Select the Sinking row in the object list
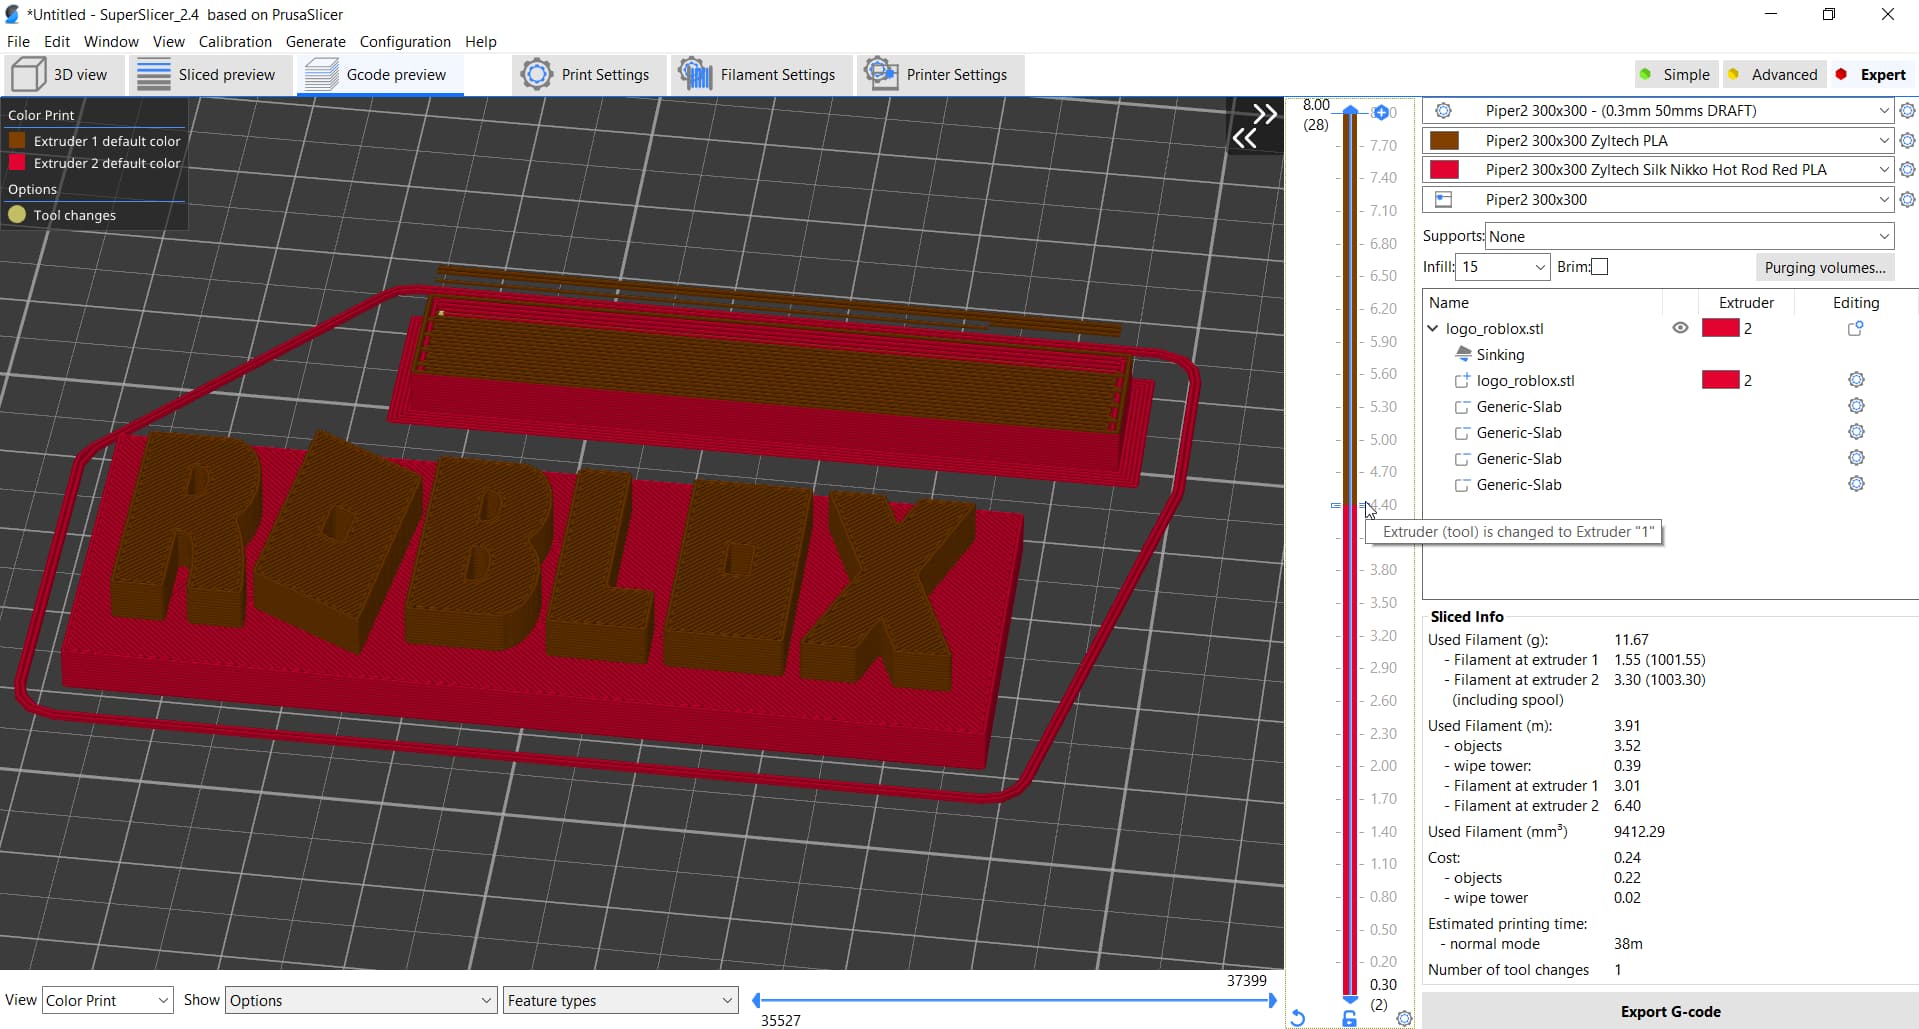This screenshot has height=1029, width=1919. pos(1670,355)
